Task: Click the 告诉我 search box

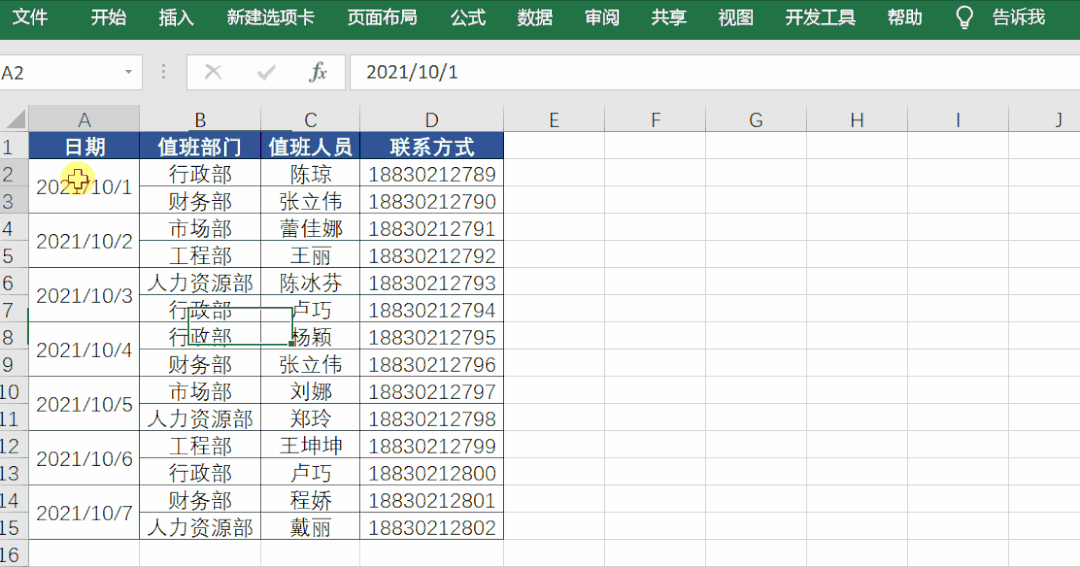Action: [1019, 17]
